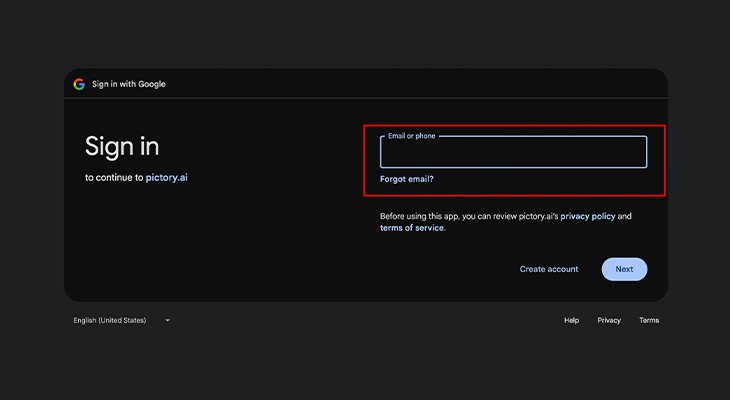Viewport: 730px width, 400px height.
Task: Open the Forgot email? link
Action: 406,179
